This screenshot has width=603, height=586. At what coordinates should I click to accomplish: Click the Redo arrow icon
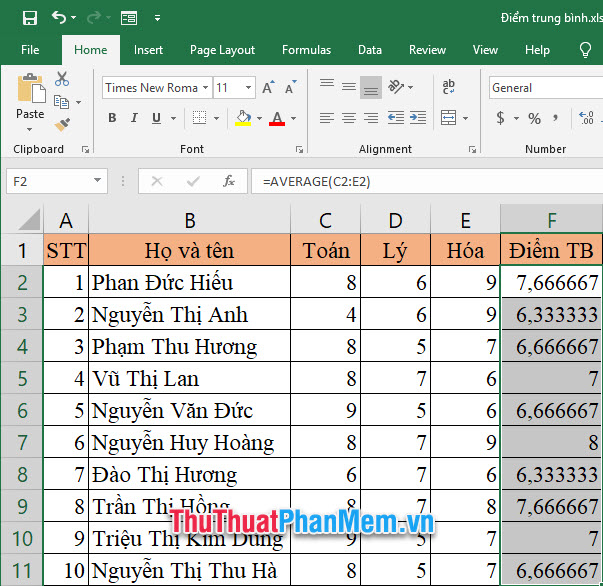(x=94, y=17)
